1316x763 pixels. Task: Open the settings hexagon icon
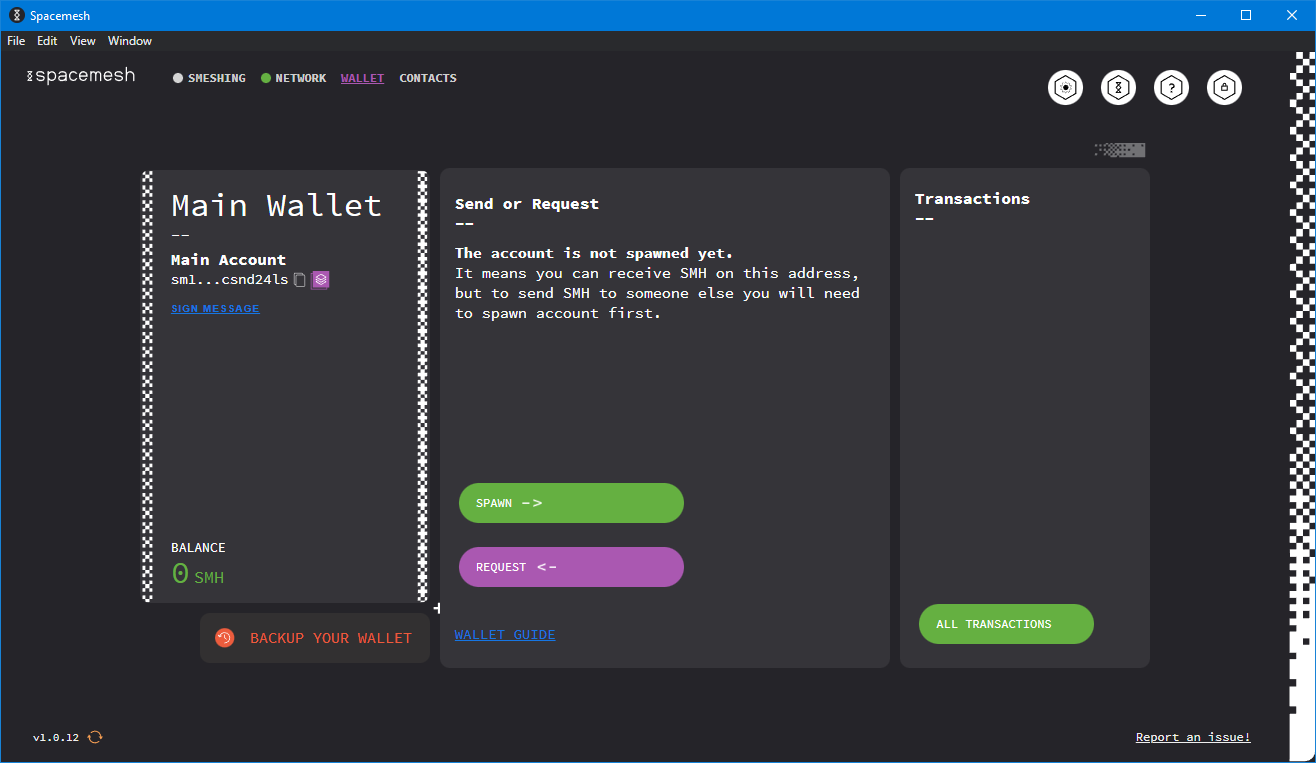(1066, 88)
